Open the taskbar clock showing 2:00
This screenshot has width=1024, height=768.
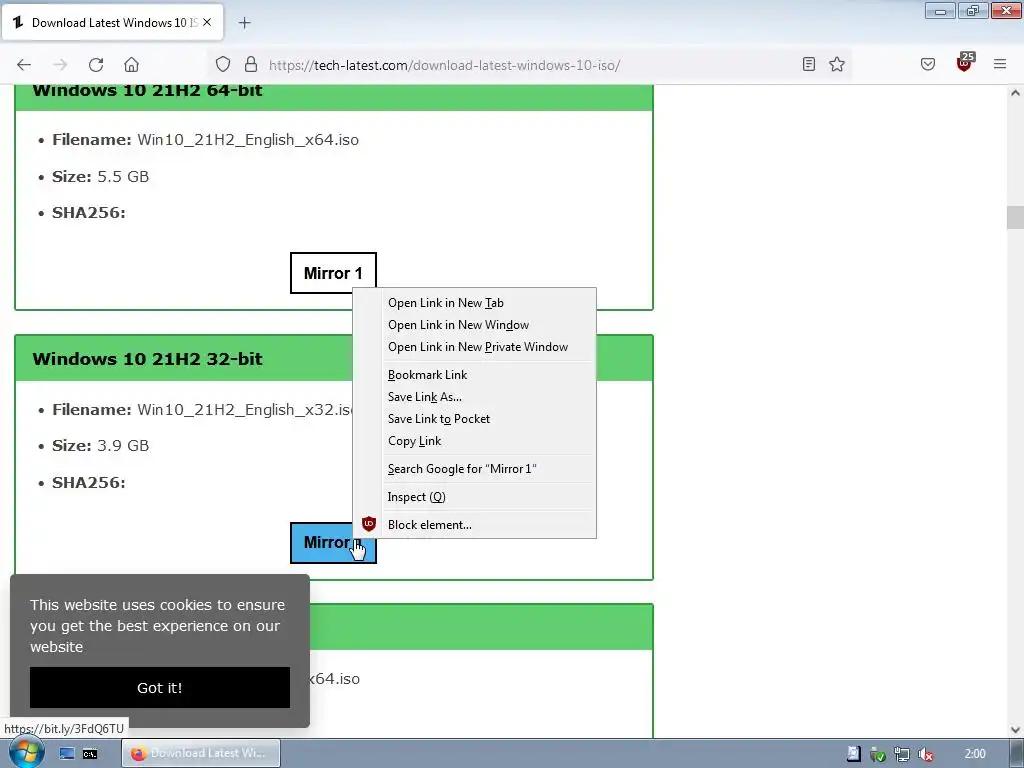pos(975,754)
